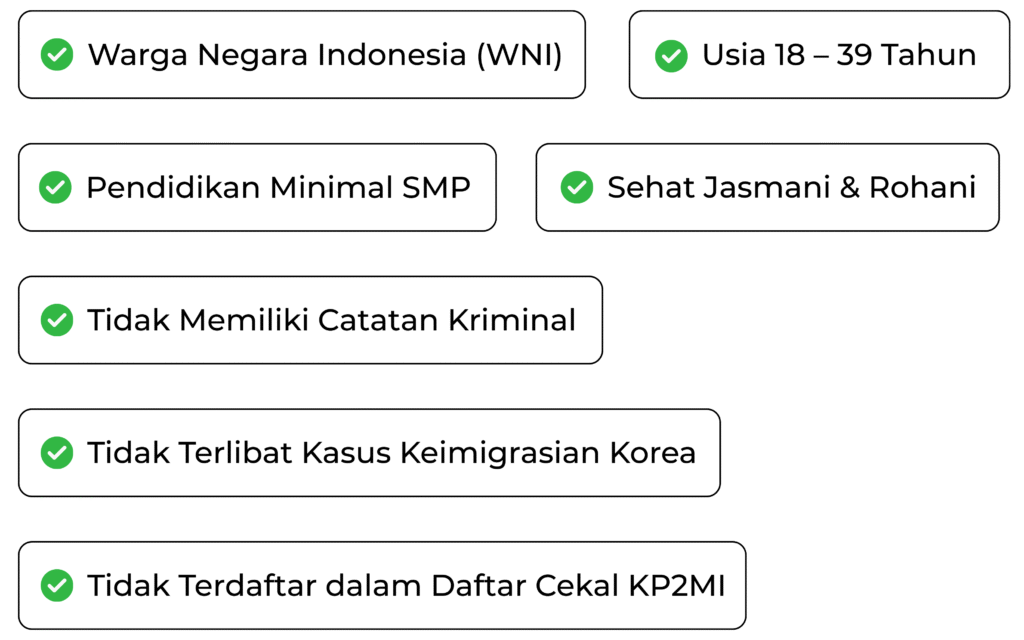The width and height of the screenshot is (1024, 640).
Task: Click the green checkmark beside Warga Negara Indonesia
Action: point(57,54)
